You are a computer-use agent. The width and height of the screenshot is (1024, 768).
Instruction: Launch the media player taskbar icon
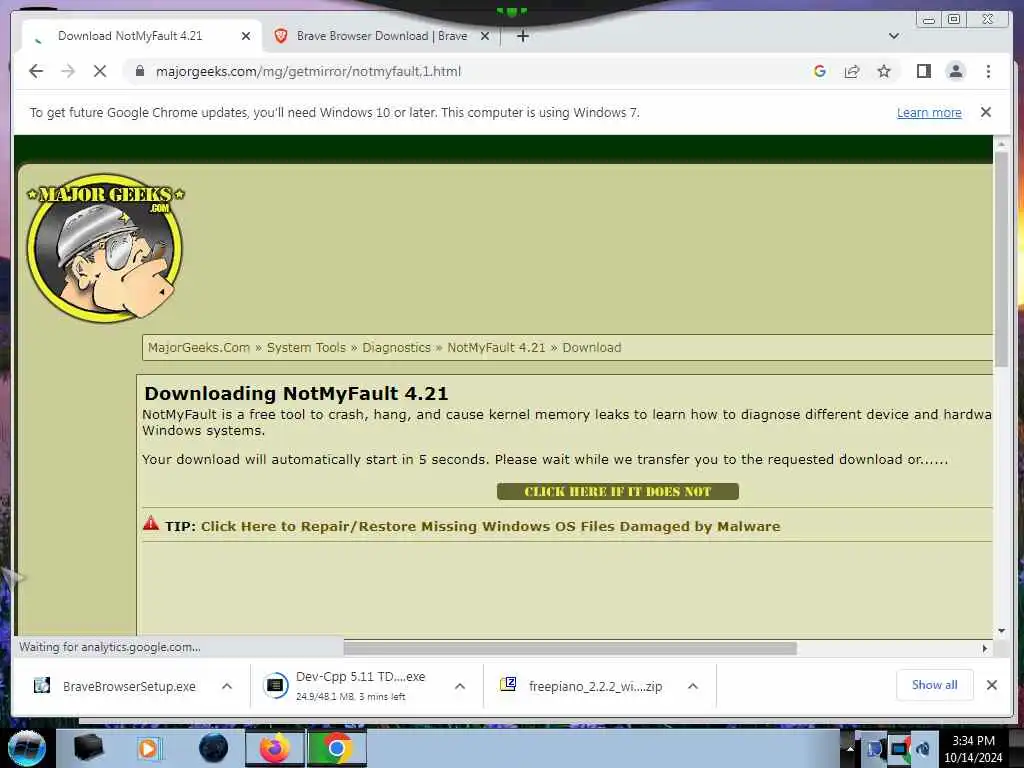150,748
